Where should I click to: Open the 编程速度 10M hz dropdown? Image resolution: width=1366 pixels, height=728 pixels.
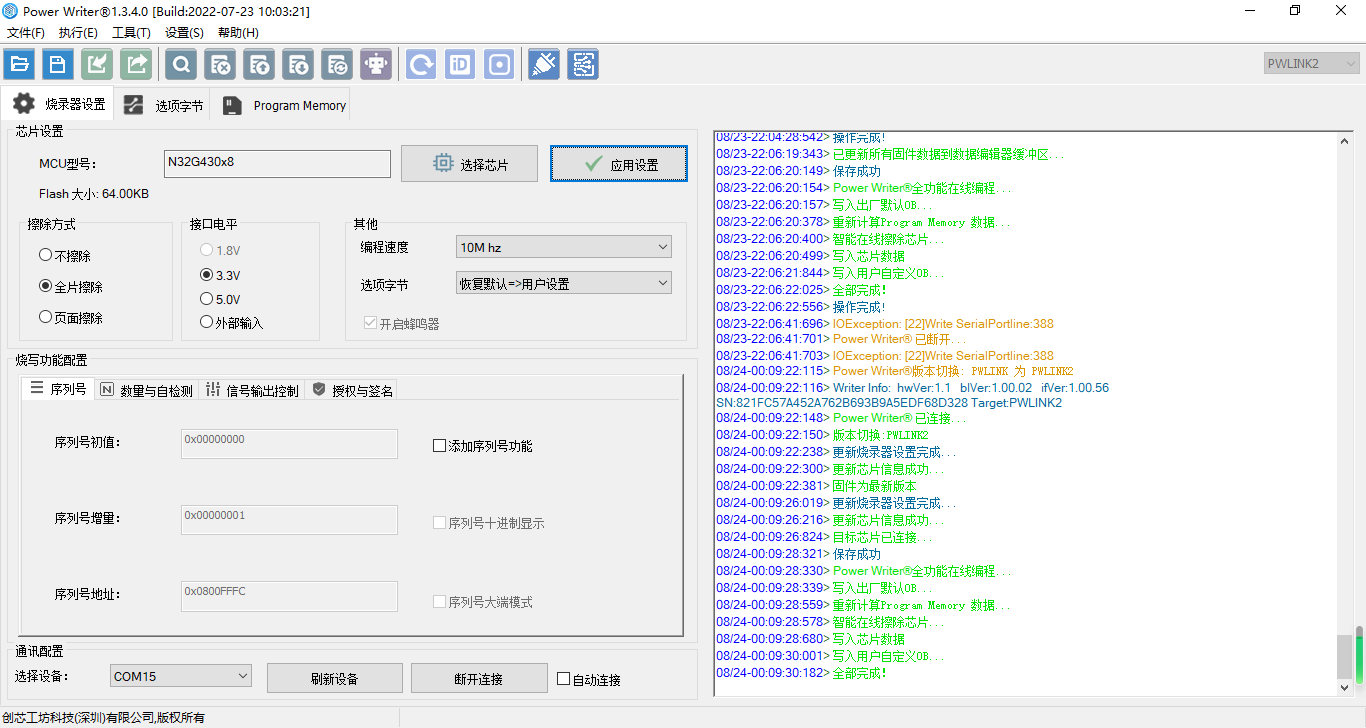pyautogui.click(x=564, y=247)
